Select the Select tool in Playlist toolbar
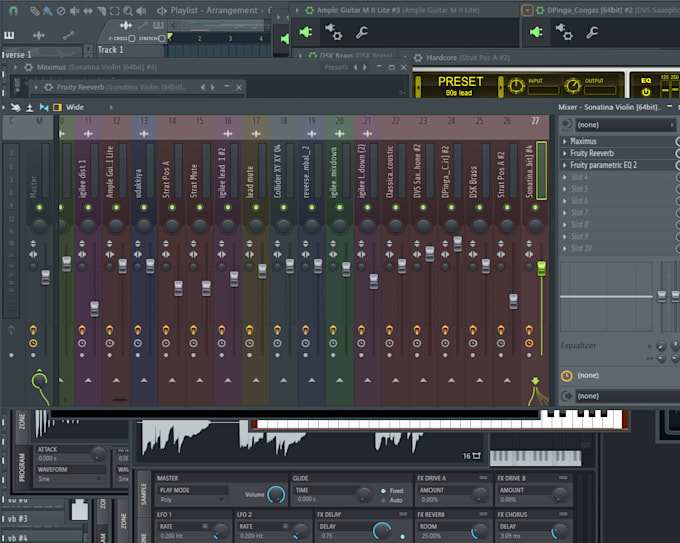This screenshot has height=543, width=680. (x=114, y=11)
